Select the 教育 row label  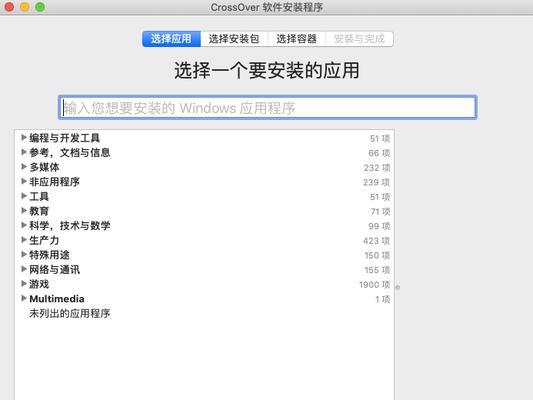[x=39, y=211]
